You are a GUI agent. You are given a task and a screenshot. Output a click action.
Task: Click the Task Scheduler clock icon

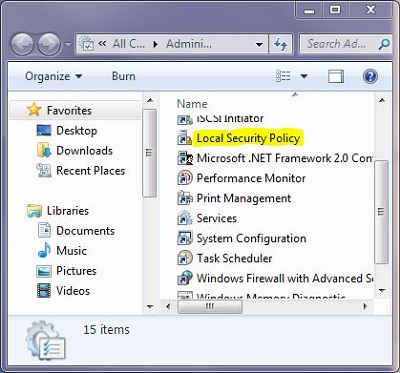point(185,258)
